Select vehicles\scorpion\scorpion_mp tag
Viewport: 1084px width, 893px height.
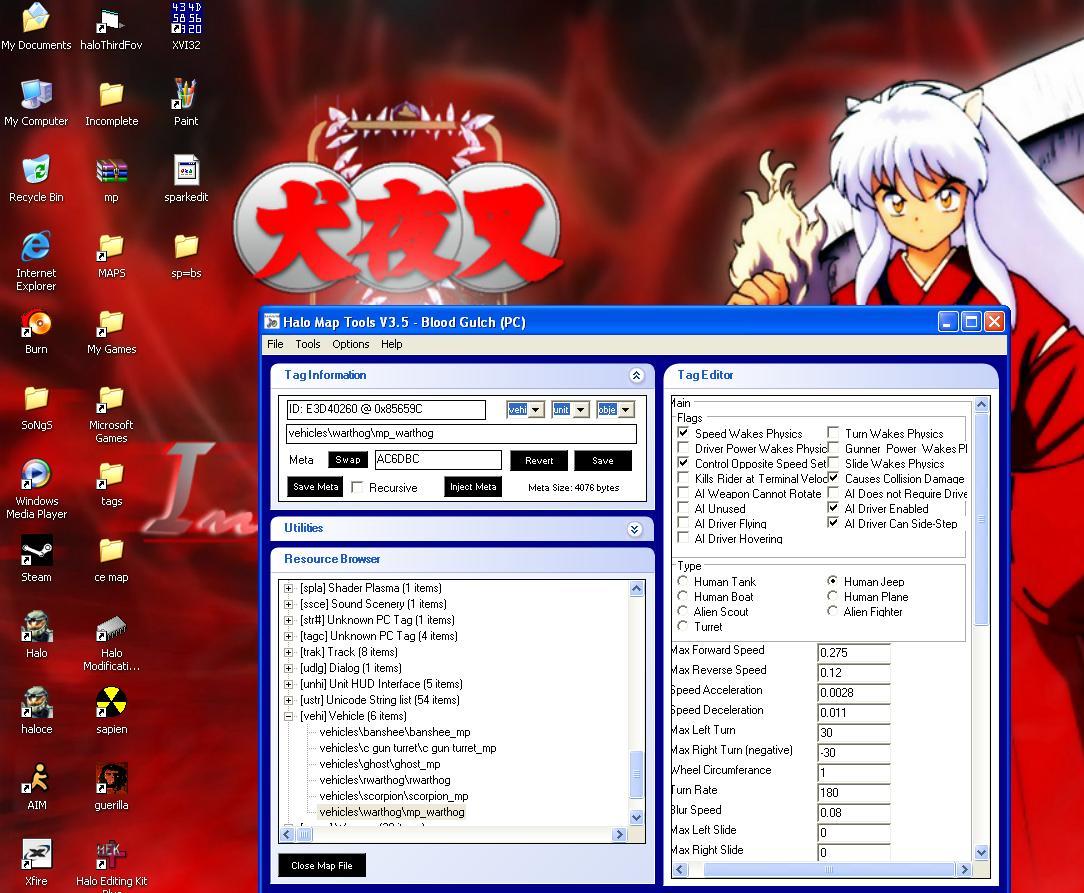393,796
